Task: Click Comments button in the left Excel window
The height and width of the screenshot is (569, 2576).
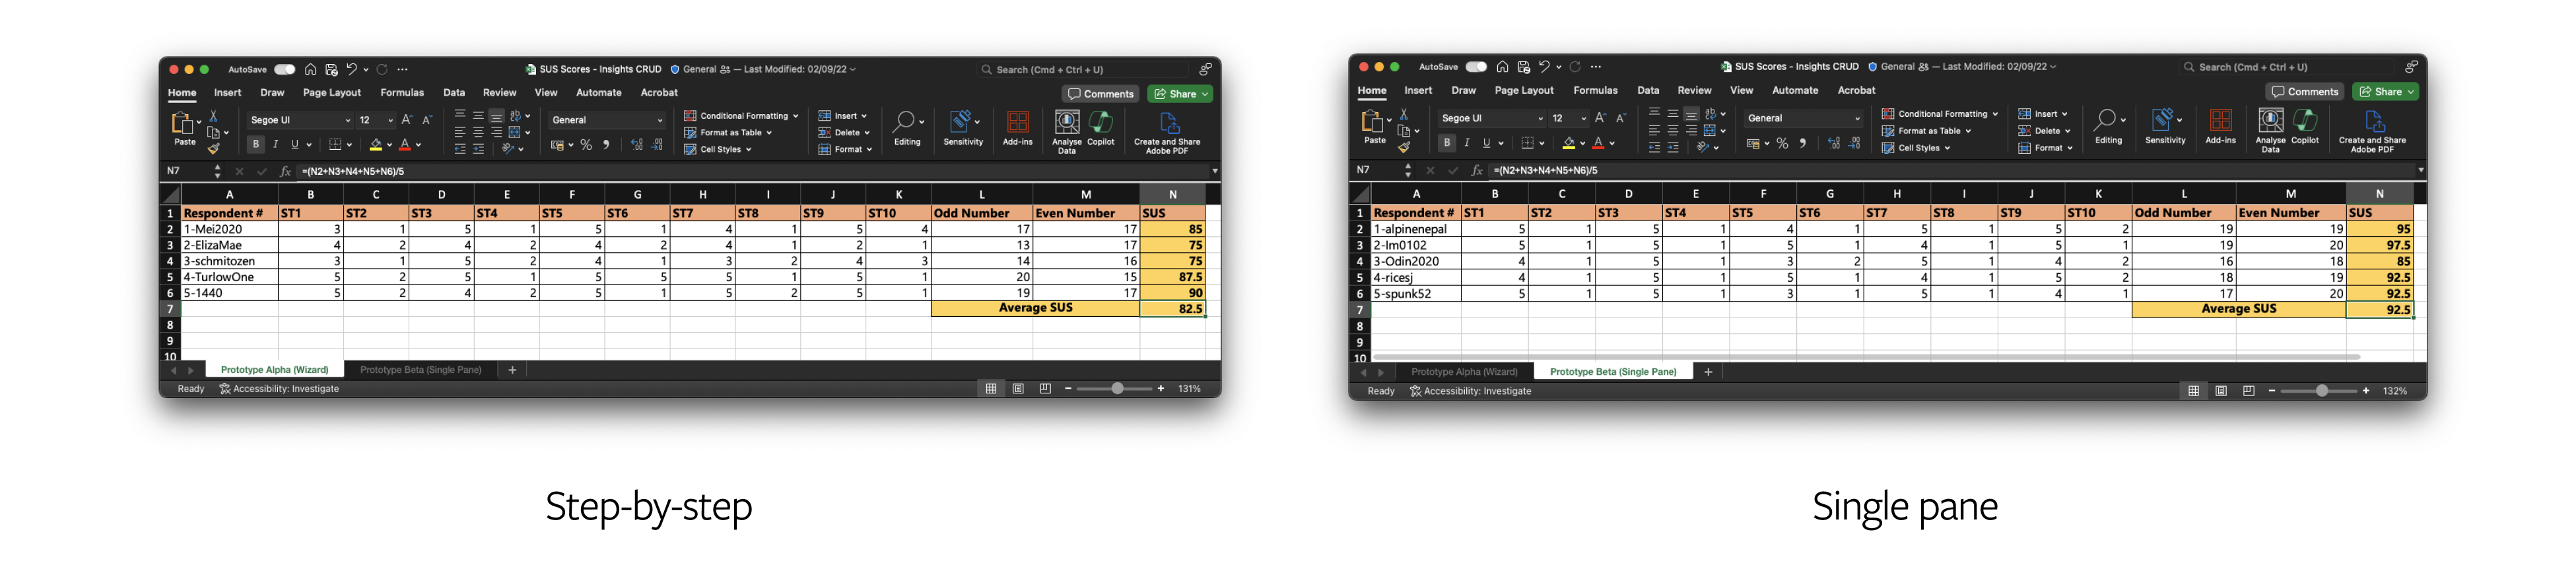Action: (x=1100, y=94)
